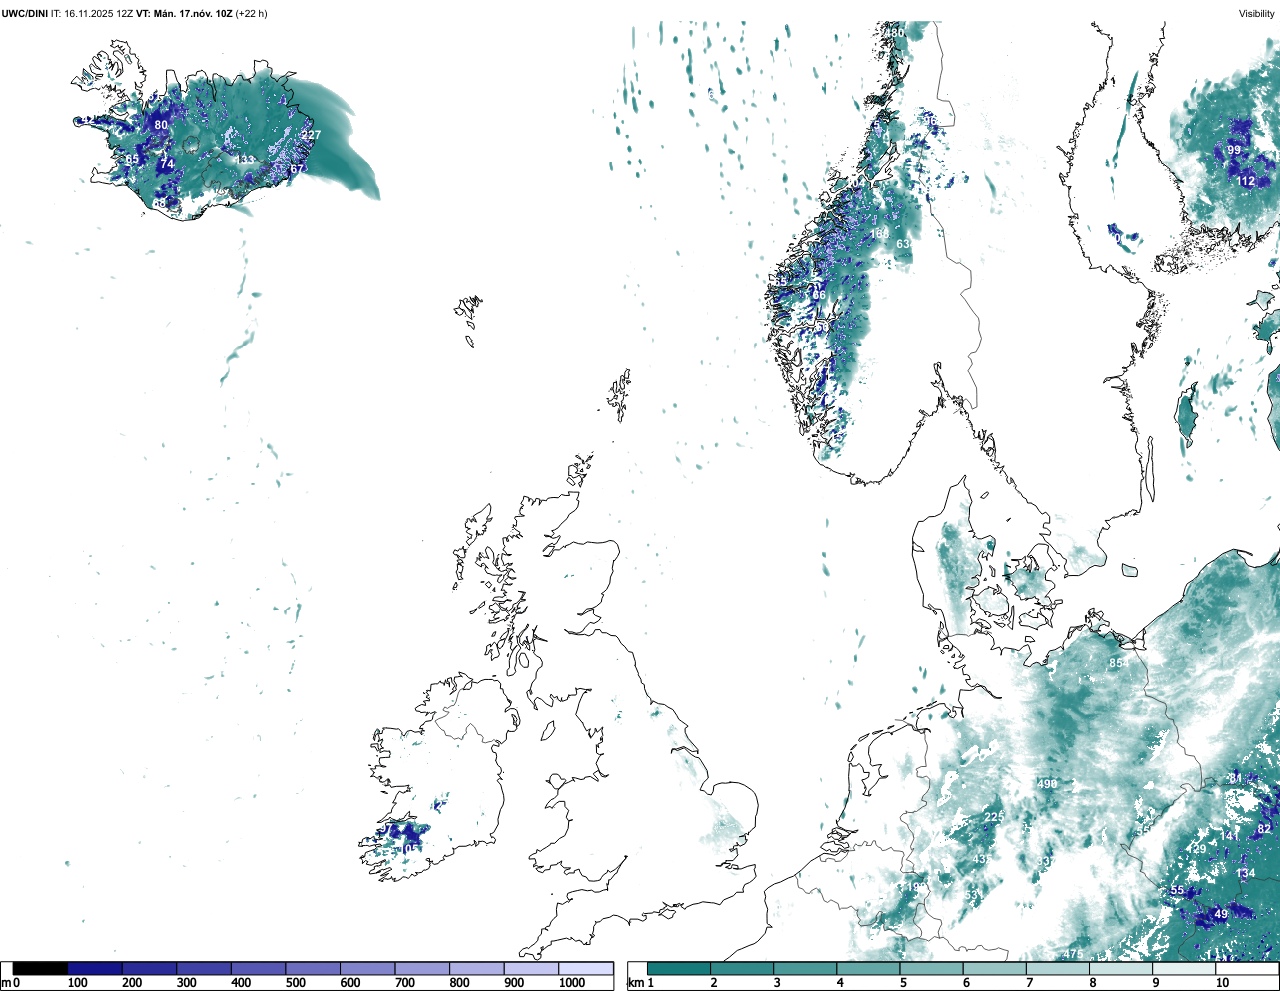Click the '(+22 h)' forecast offset text
Screen dimensions: 1280x991
[251, 13]
